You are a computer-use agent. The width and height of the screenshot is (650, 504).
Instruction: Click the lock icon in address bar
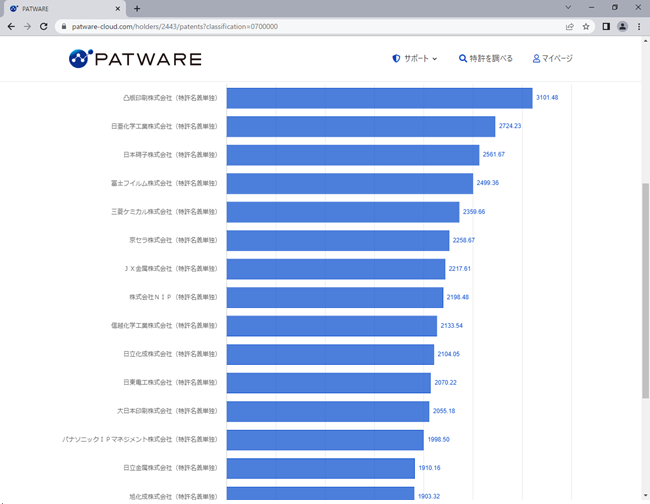pos(63,27)
